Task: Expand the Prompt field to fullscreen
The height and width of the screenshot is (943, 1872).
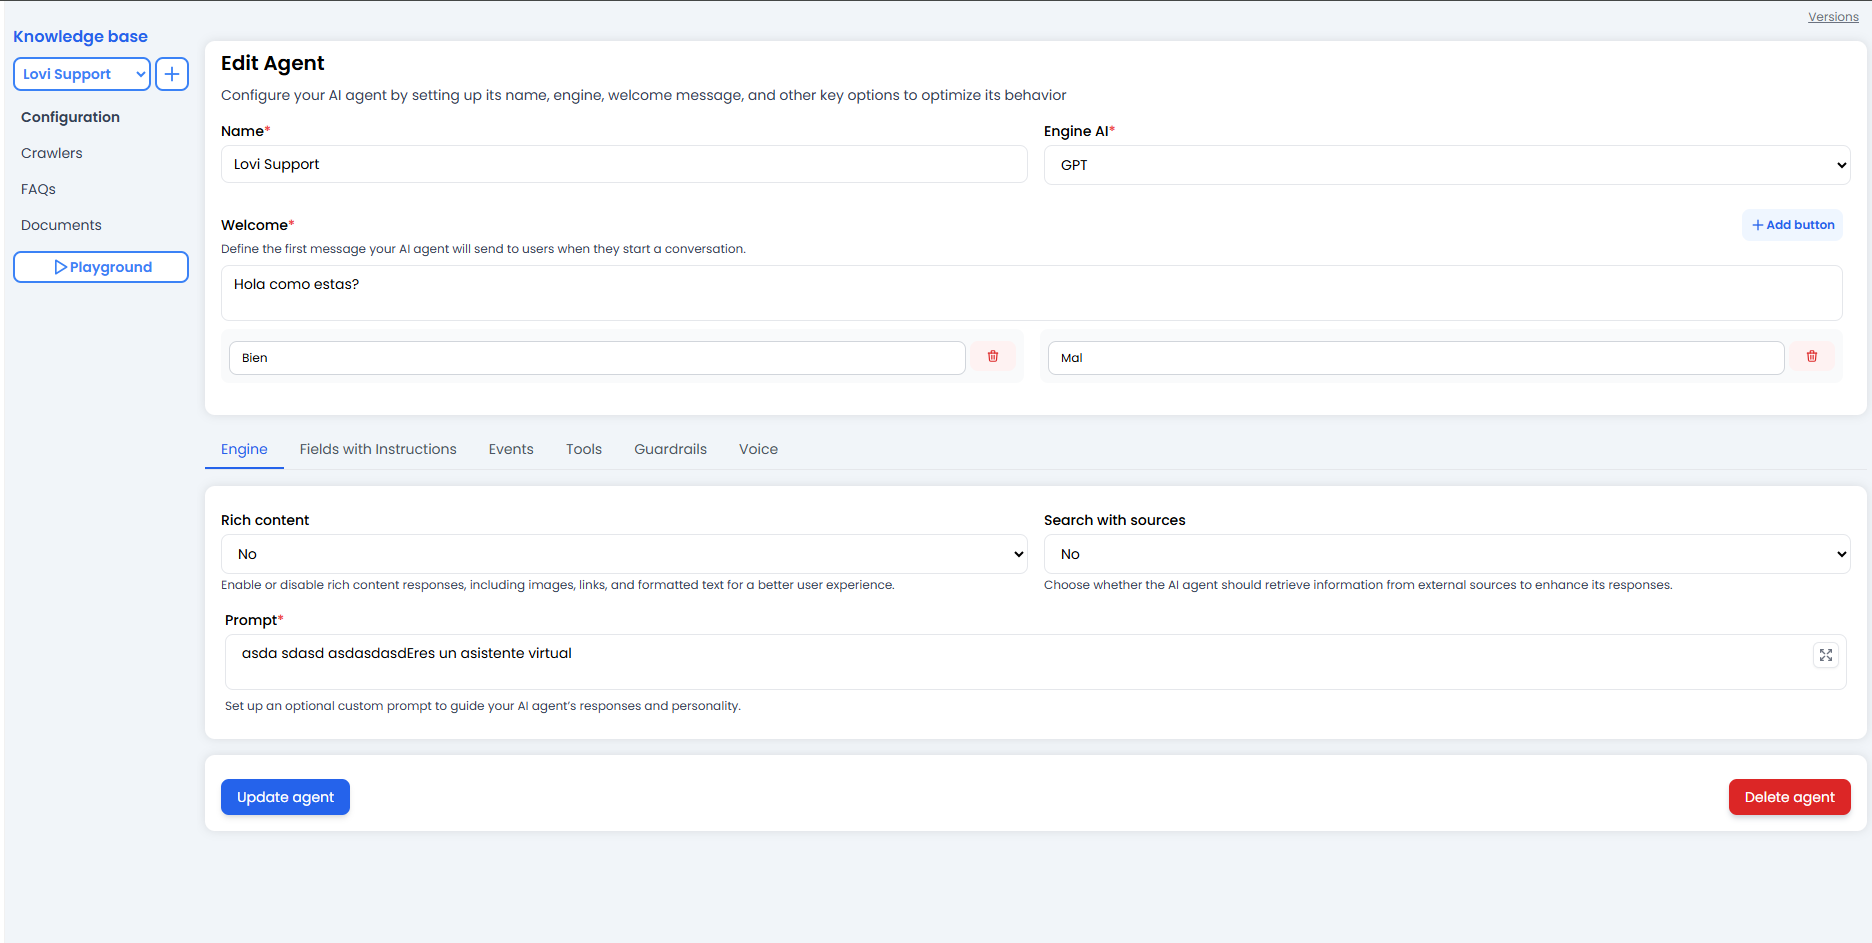Action: click(x=1825, y=655)
